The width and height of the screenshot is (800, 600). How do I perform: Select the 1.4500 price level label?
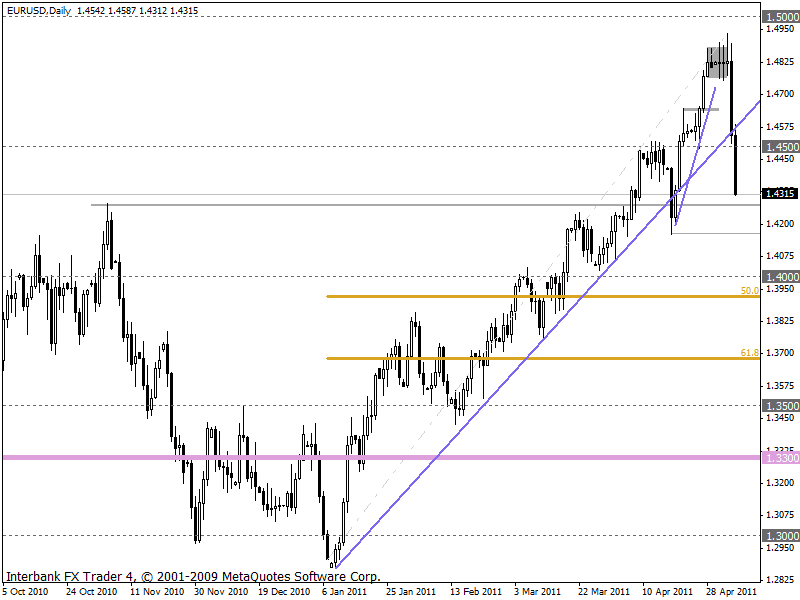(x=781, y=147)
